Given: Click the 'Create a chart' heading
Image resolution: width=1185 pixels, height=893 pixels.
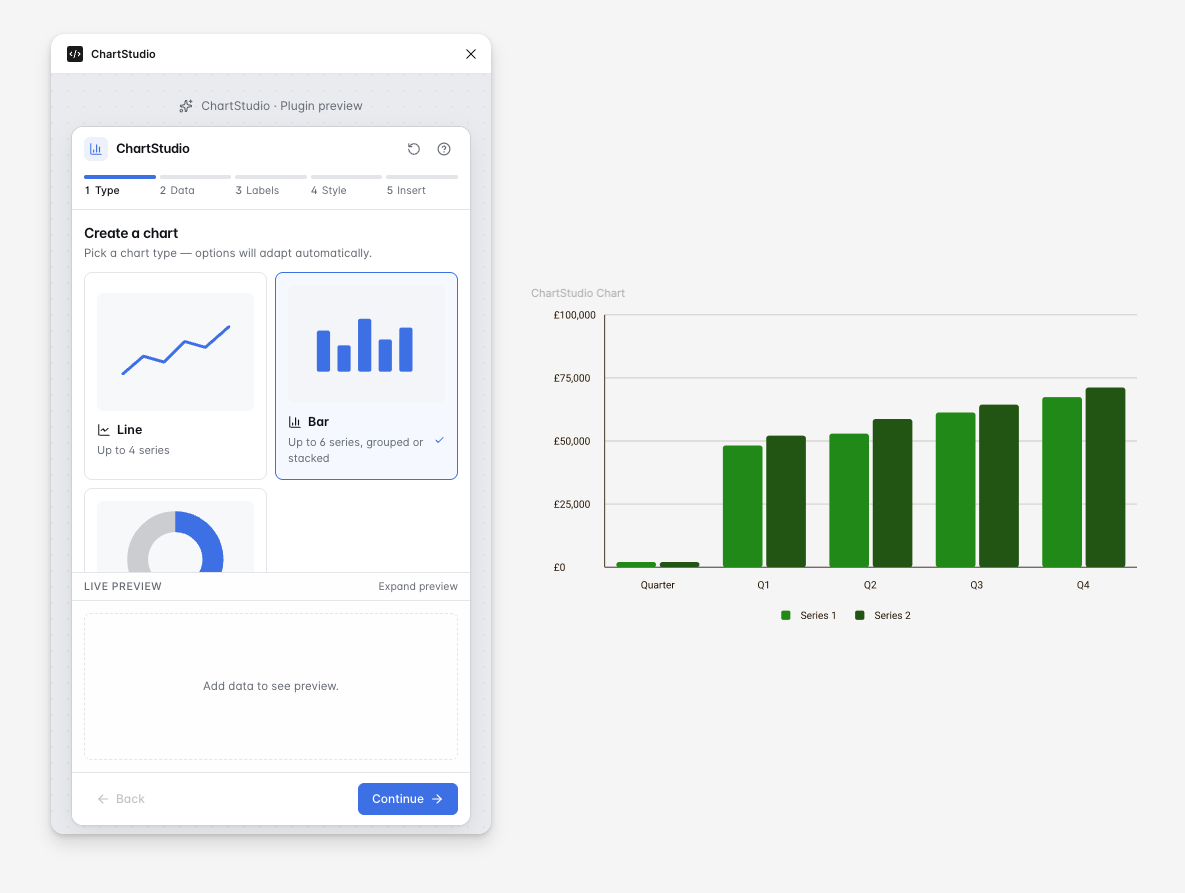Looking at the screenshot, I should click(131, 233).
